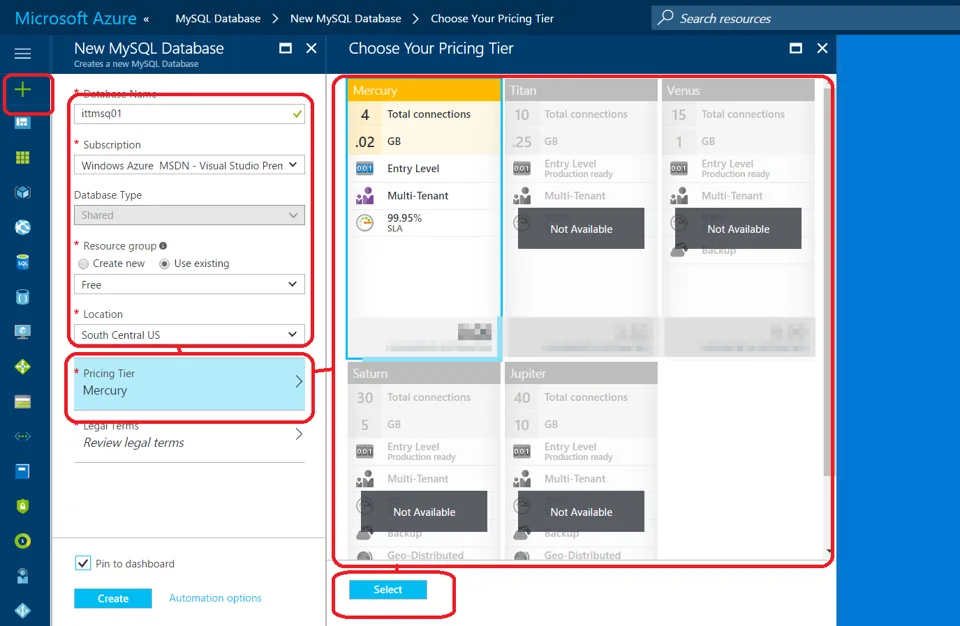Click the Database Name input field

tap(189, 114)
